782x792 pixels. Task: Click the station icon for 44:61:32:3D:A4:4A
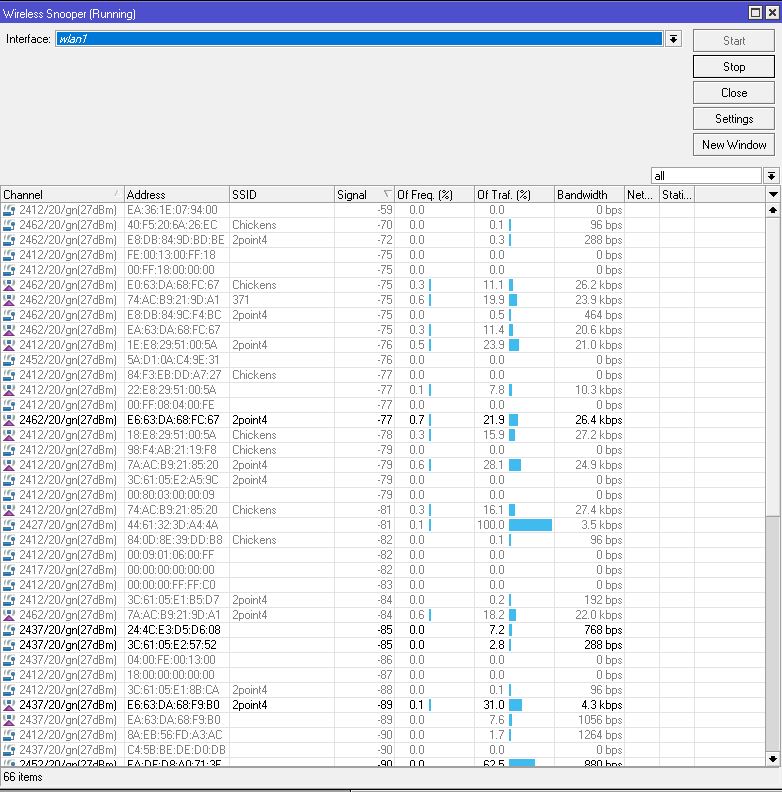click(x=9, y=525)
